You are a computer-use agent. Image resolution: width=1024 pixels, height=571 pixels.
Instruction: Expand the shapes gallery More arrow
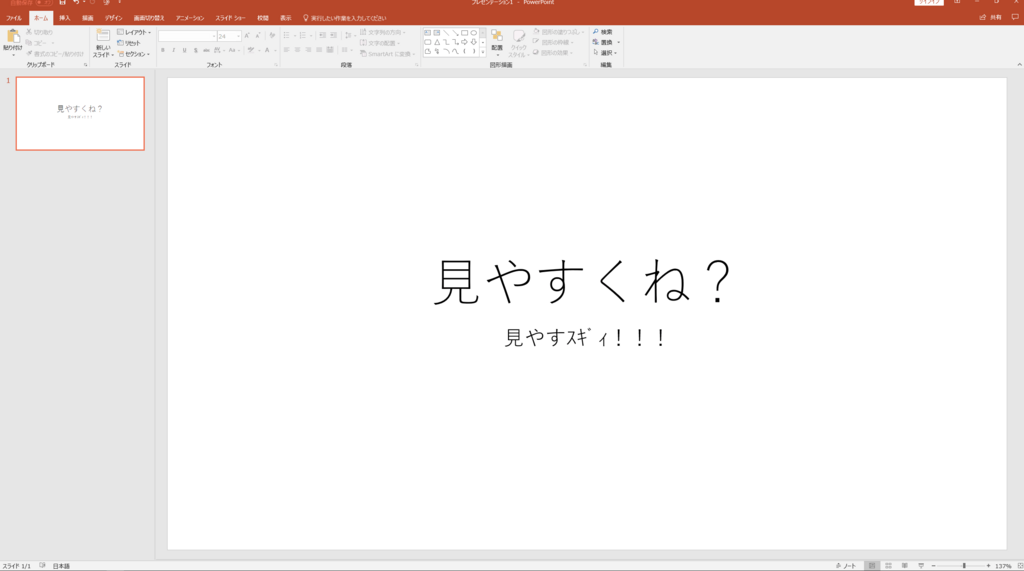pyautogui.click(x=483, y=52)
